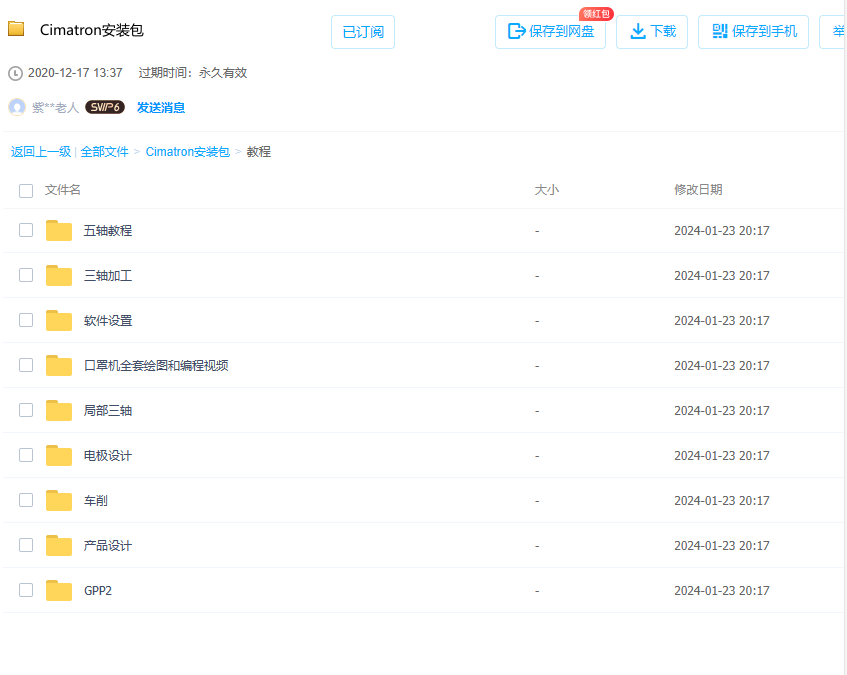Check the box for 电极设计
The height and width of the screenshot is (675, 847).
point(26,455)
